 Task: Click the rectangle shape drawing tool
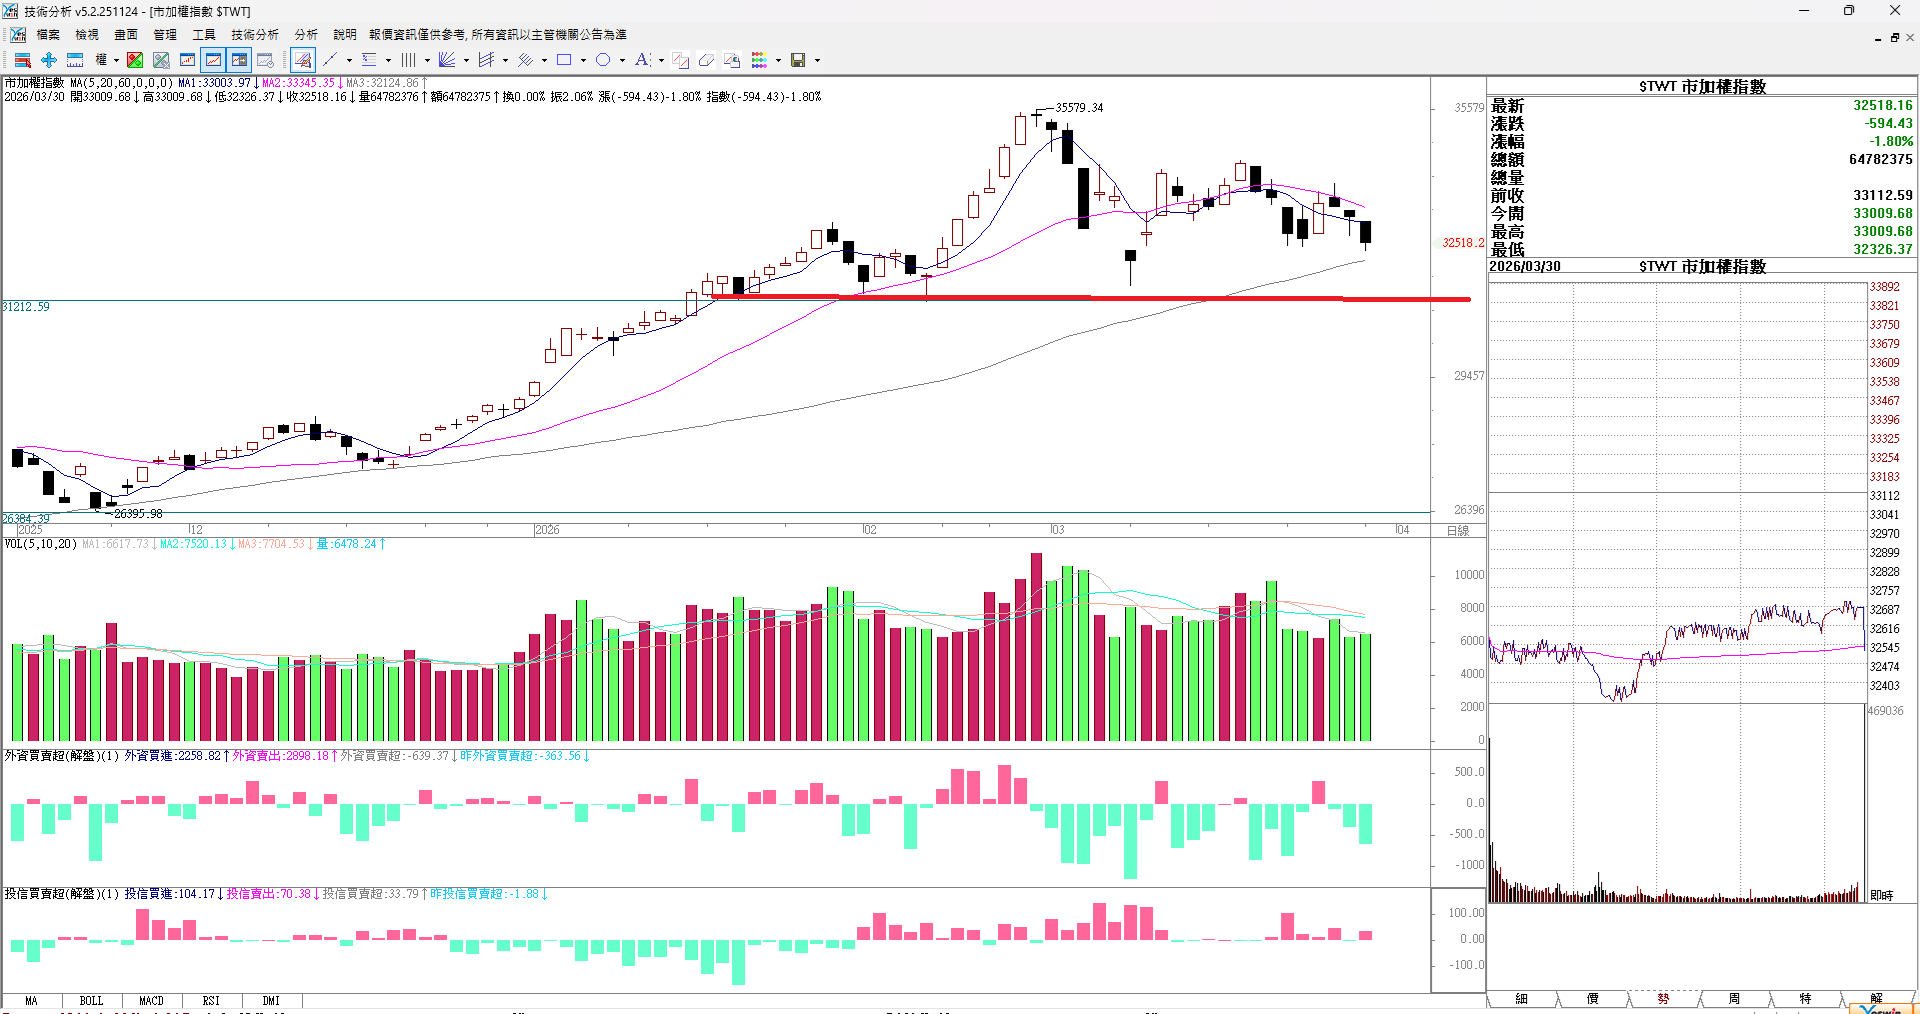pos(564,60)
